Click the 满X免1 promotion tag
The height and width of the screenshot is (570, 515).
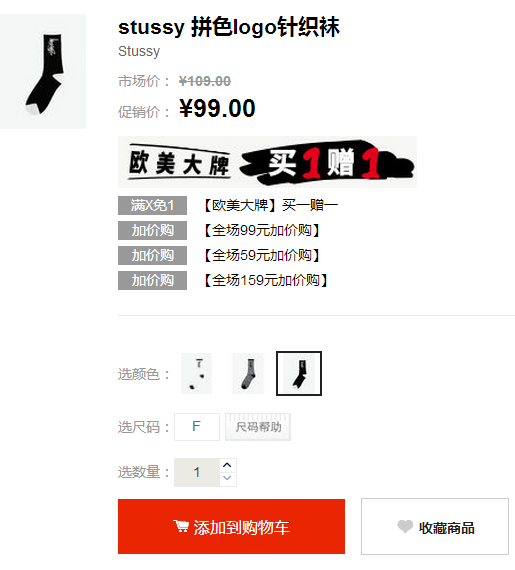152,205
